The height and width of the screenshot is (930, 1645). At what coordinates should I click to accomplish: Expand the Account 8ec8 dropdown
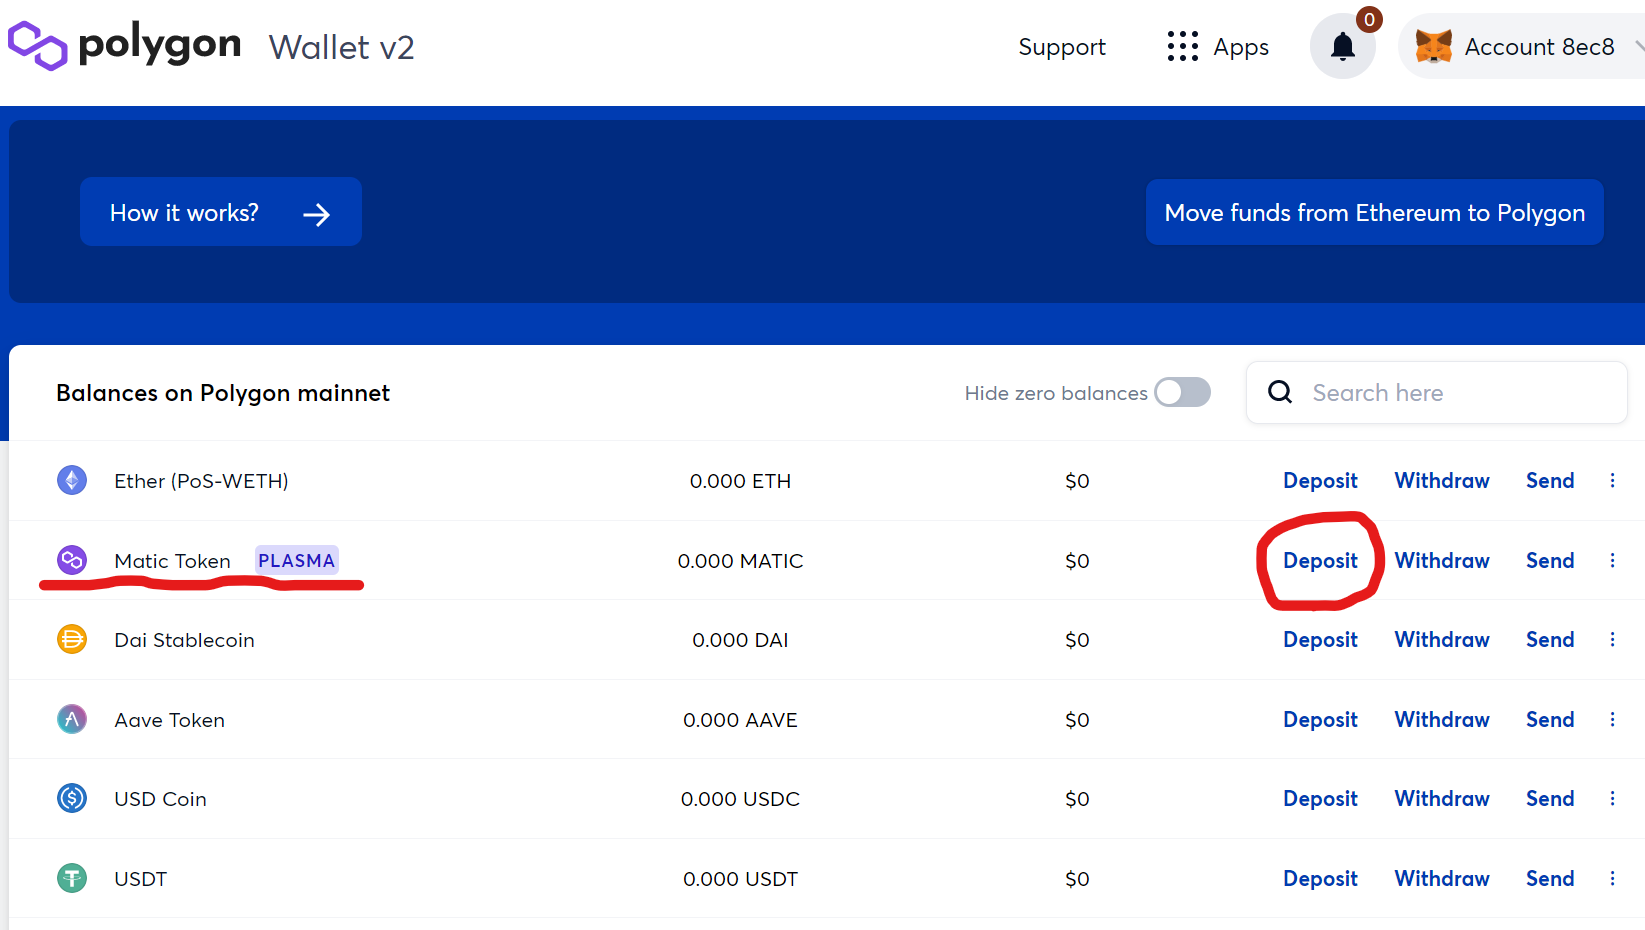(1638, 47)
